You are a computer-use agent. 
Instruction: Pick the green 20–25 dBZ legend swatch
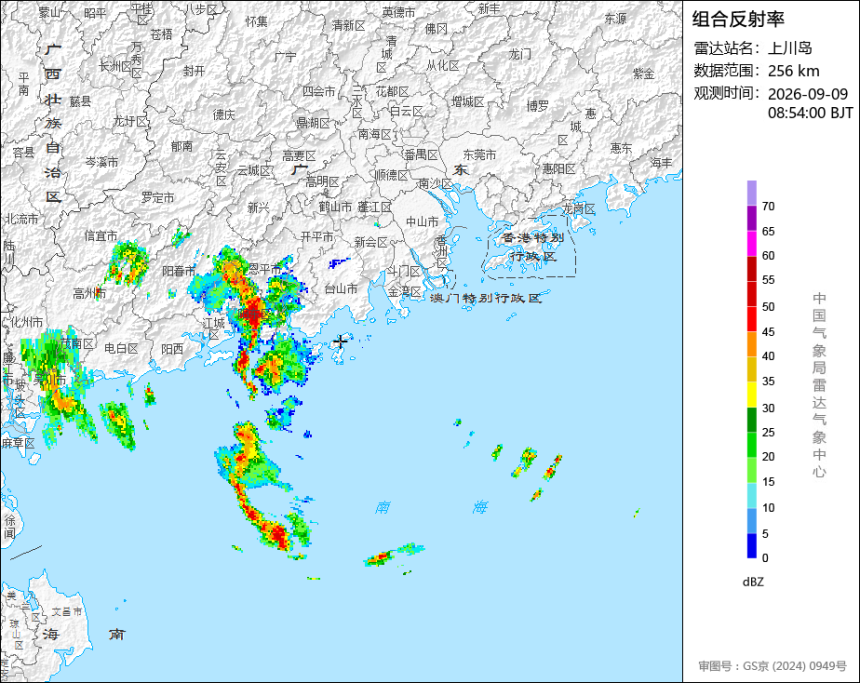[x=751, y=445]
